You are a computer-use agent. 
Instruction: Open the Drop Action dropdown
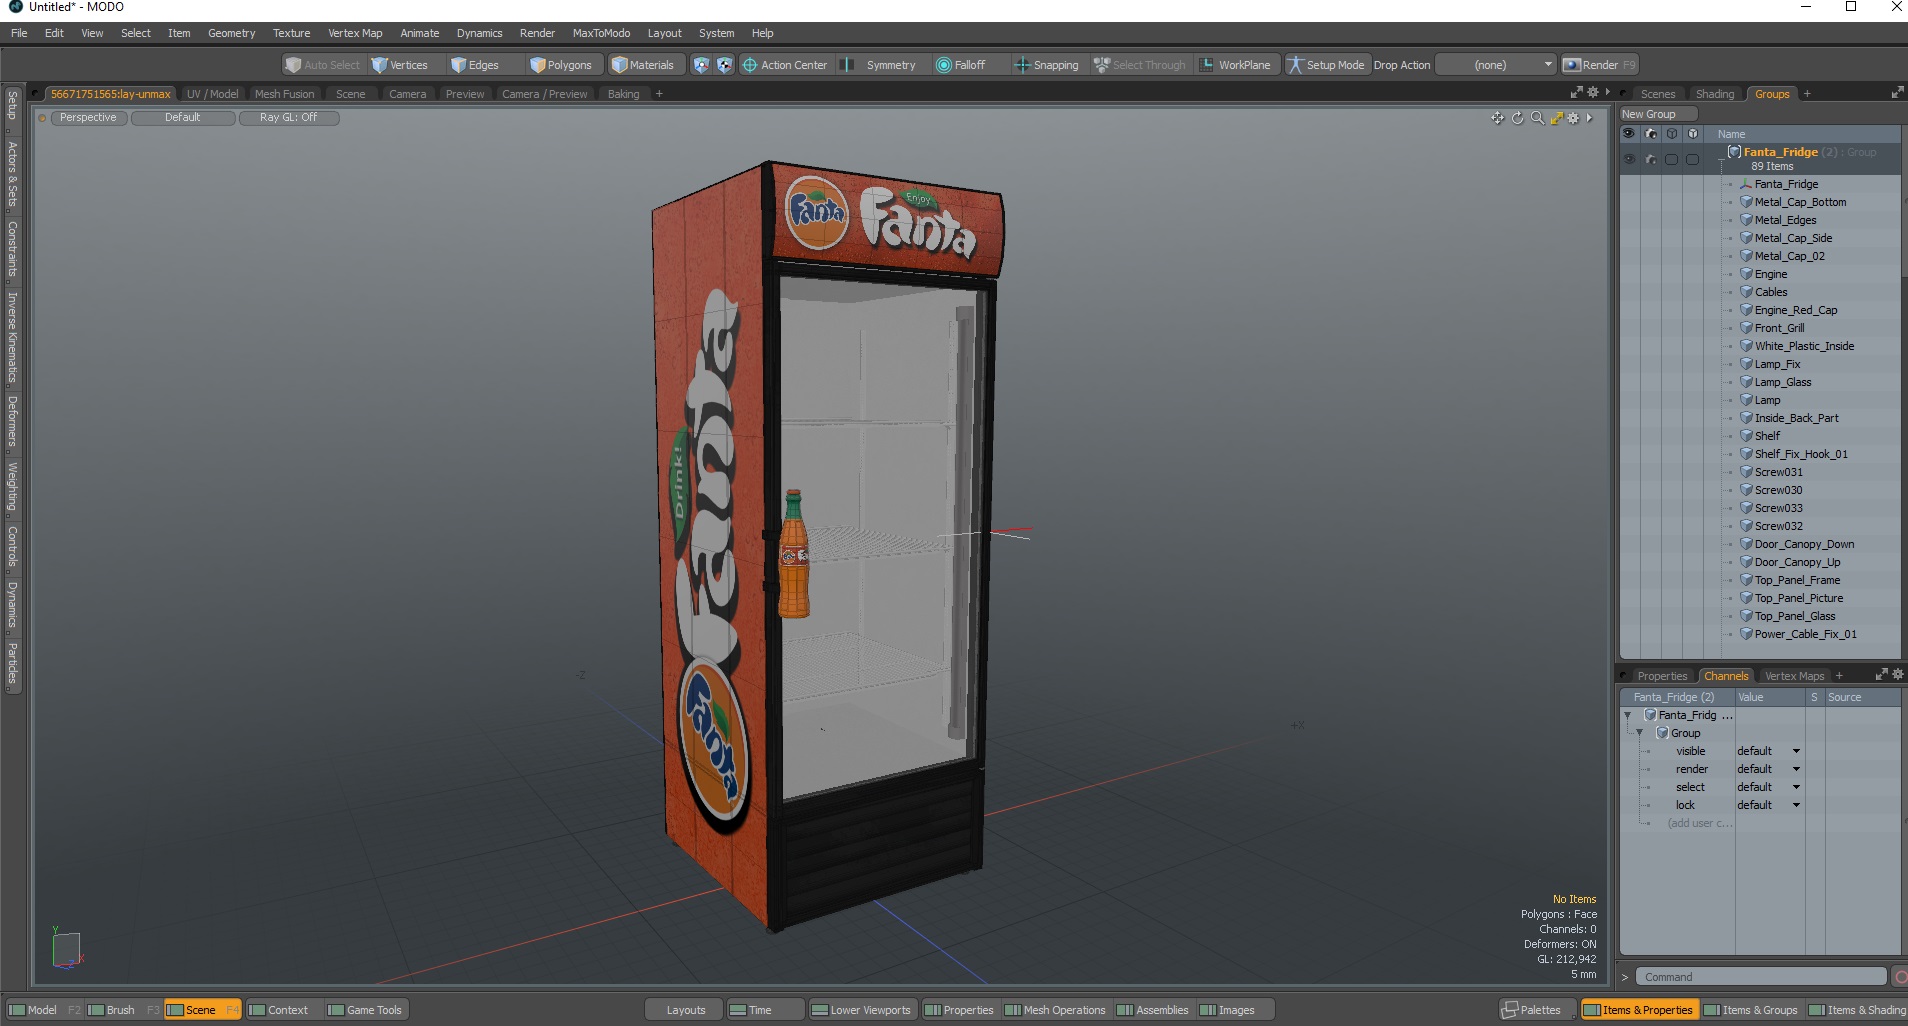point(1496,65)
